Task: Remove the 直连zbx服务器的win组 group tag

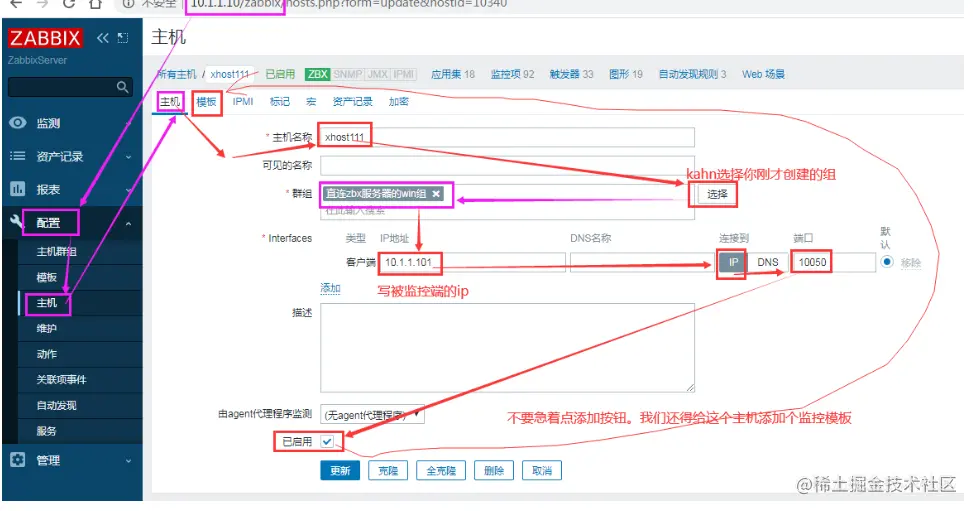Action: (x=436, y=194)
